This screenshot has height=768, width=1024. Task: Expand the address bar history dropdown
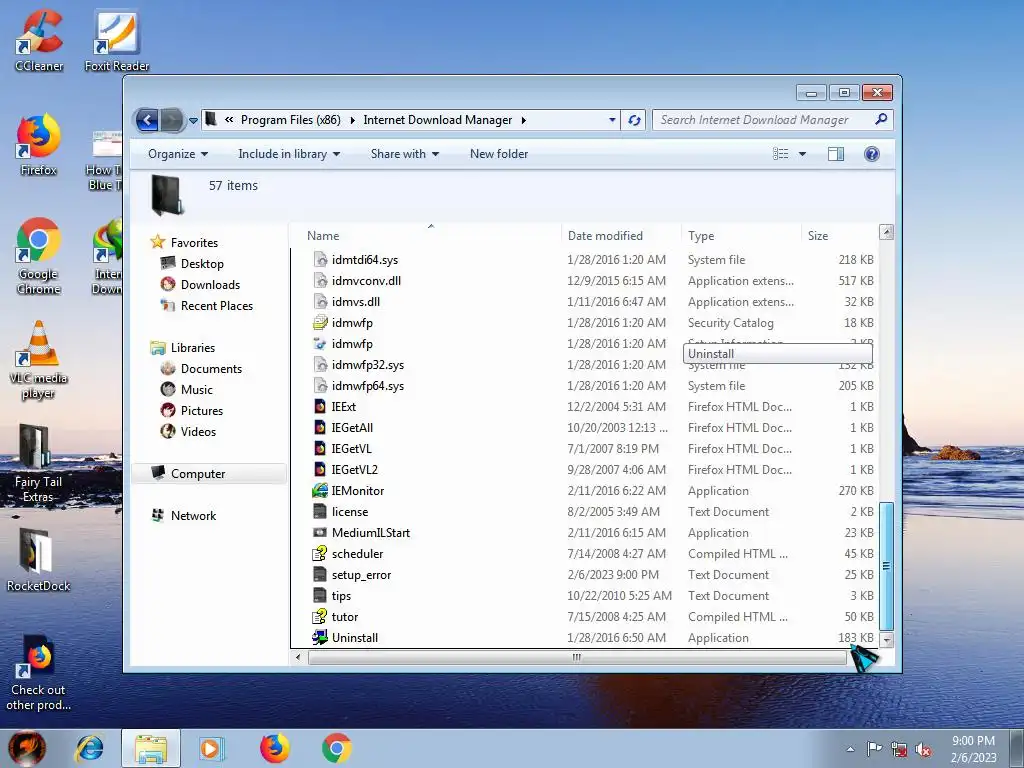pos(611,120)
